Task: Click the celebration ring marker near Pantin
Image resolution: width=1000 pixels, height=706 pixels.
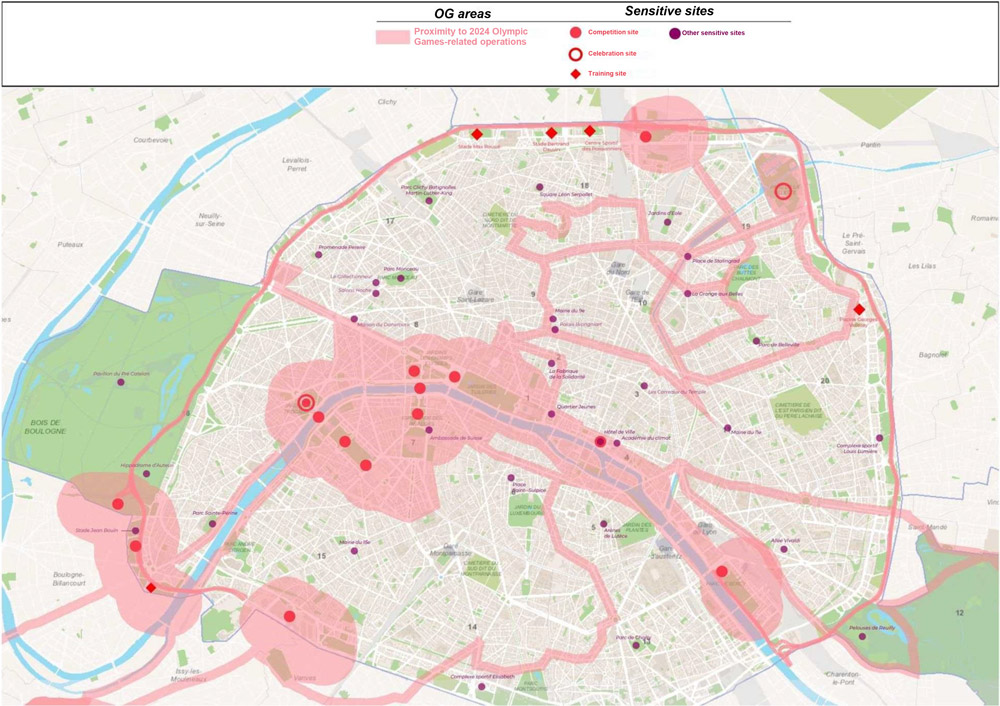Action: click(783, 190)
